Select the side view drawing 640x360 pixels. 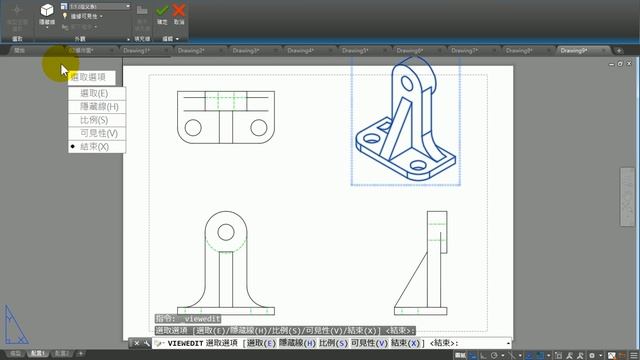click(421, 263)
